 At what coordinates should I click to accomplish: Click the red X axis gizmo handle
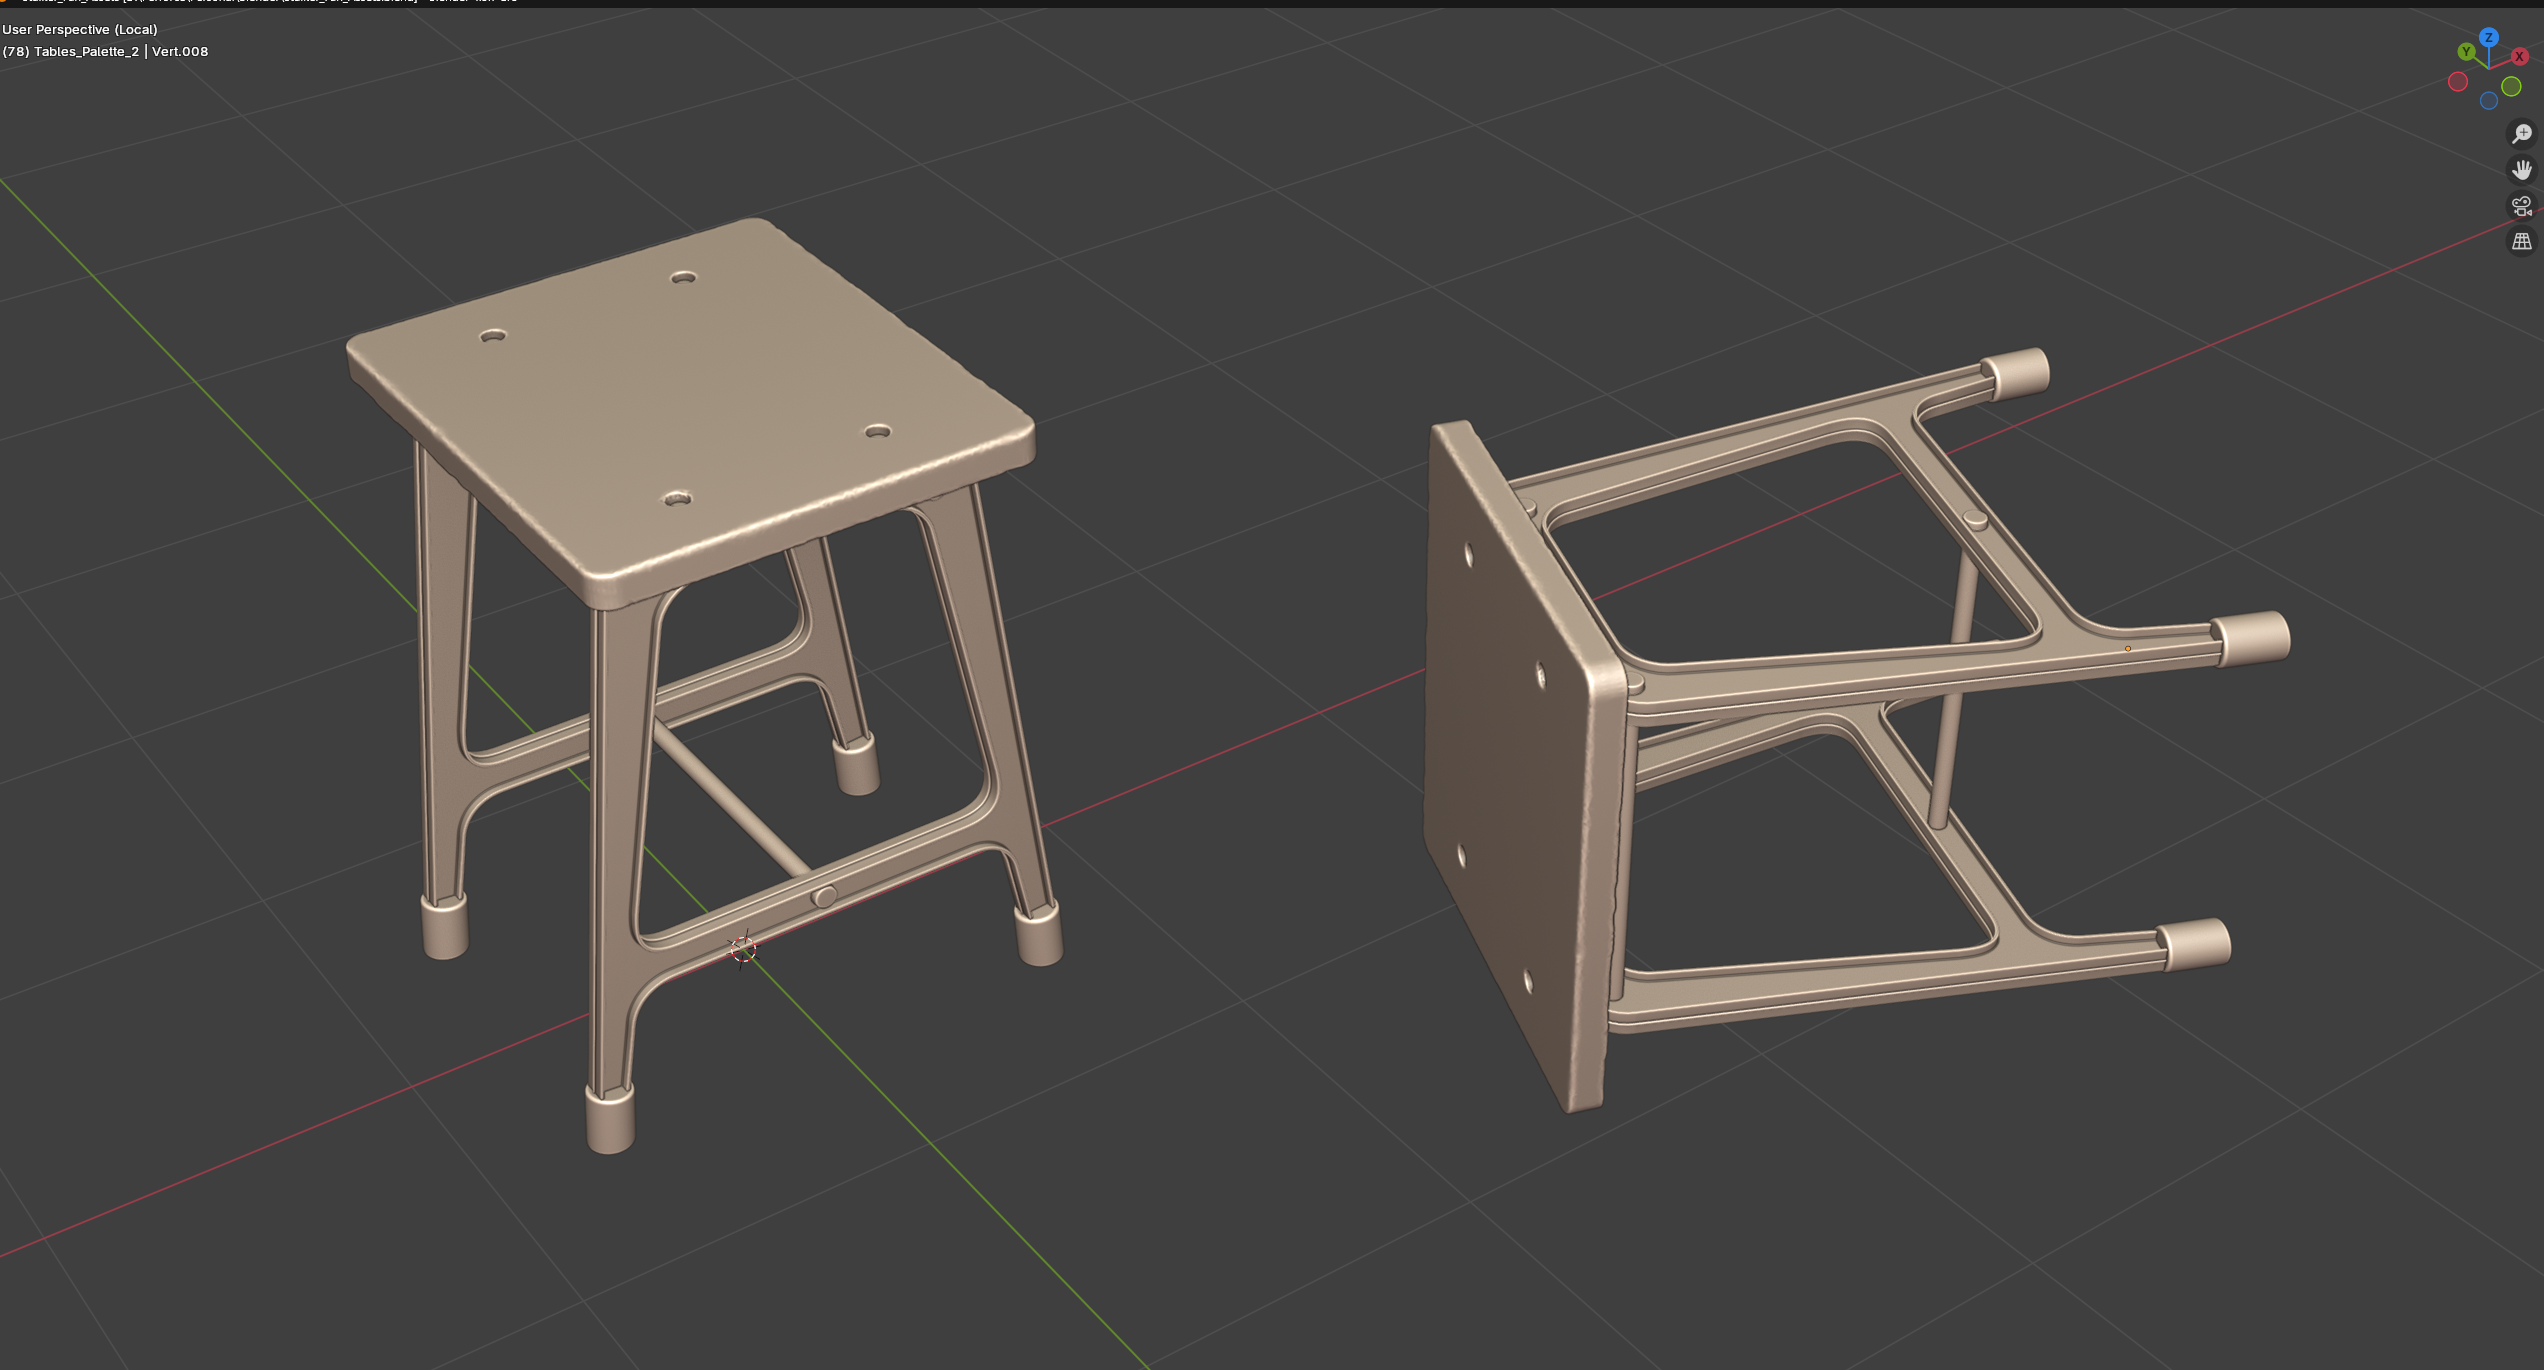[2519, 57]
